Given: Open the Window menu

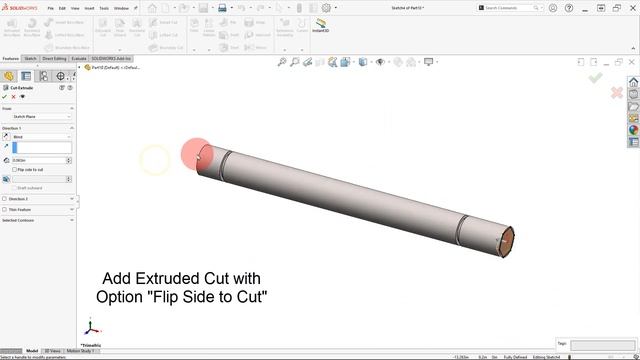Looking at the screenshot, I should pos(121,8).
